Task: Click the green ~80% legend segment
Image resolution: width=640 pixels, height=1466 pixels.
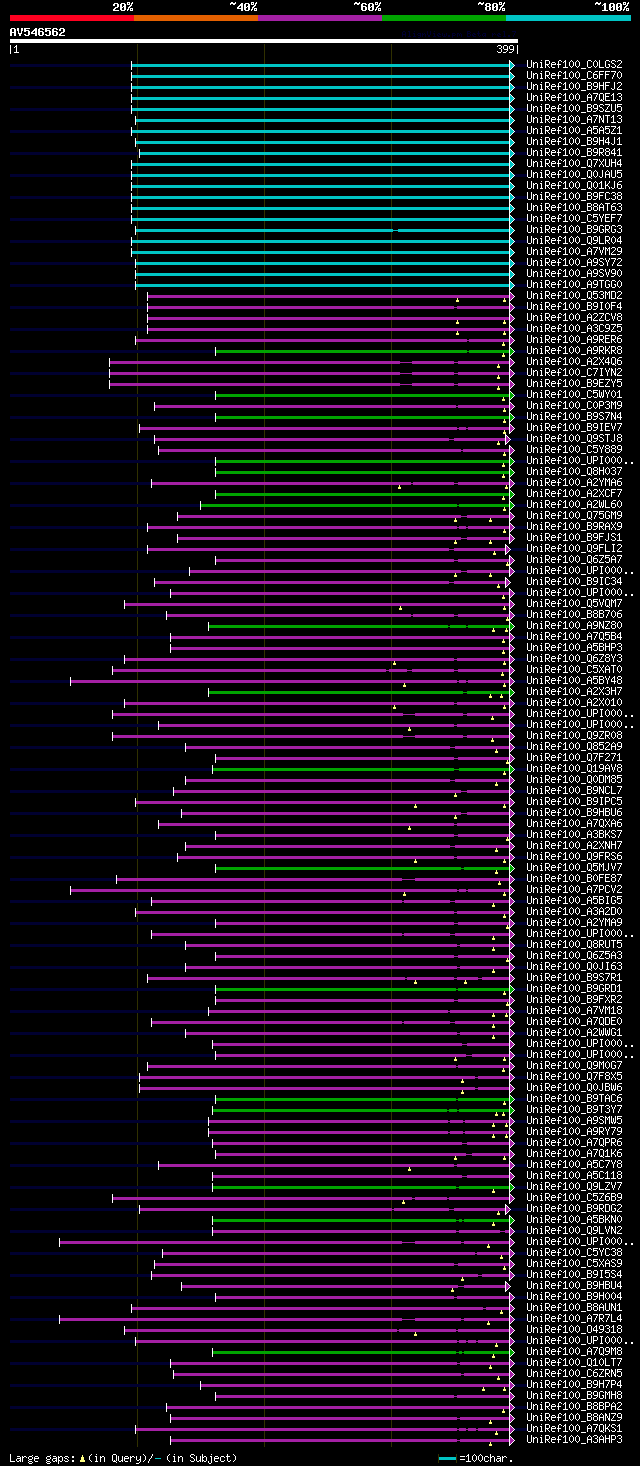Action: 443,17
